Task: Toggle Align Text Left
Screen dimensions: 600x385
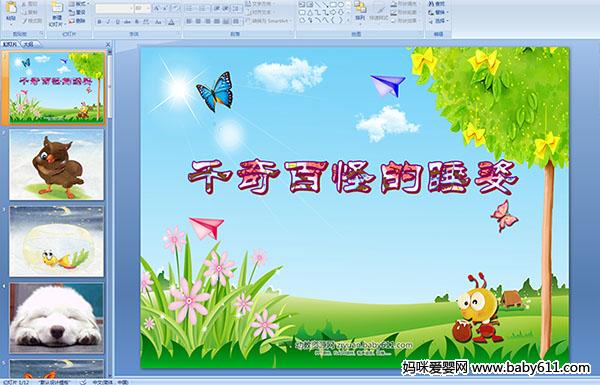Action: (189, 21)
